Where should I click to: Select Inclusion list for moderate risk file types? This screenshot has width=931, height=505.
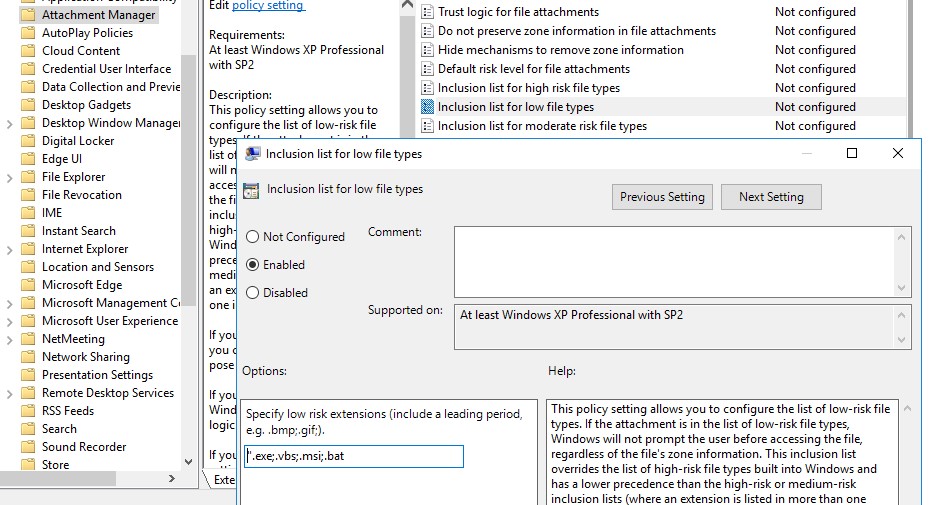(x=542, y=126)
